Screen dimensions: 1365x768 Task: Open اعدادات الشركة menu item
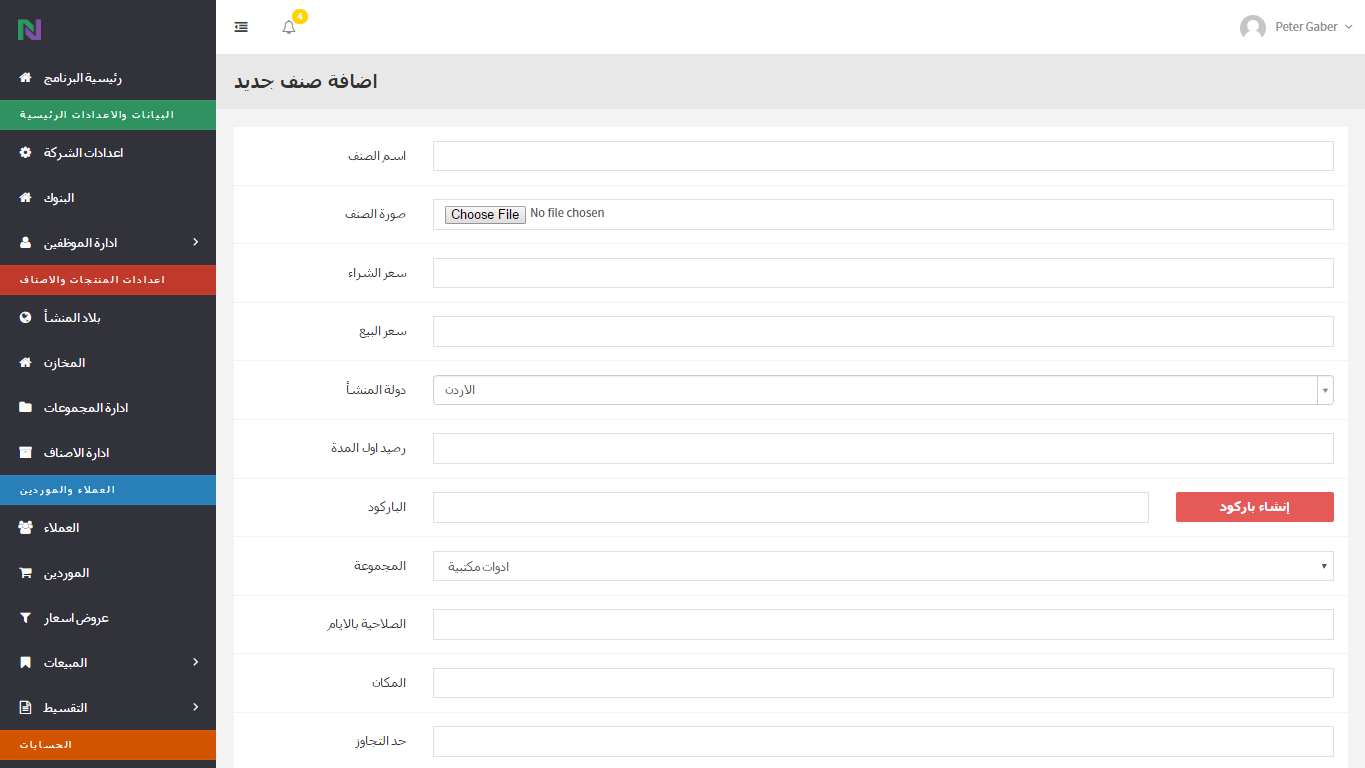click(x=108, y=153)
